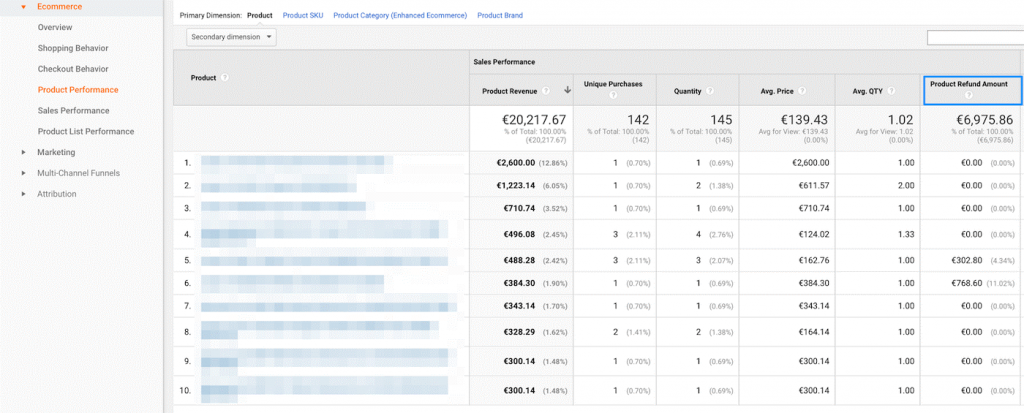The image size is (1024, 413).
Task: Collapse the Ecommerce sidebar section
Action: click(x=23, y=7)
